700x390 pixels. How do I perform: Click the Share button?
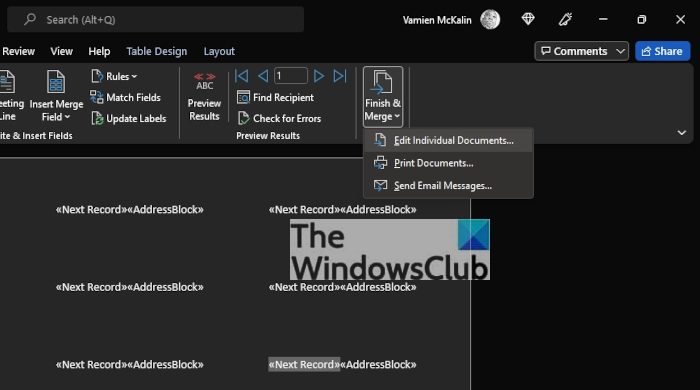click(662, 51)
